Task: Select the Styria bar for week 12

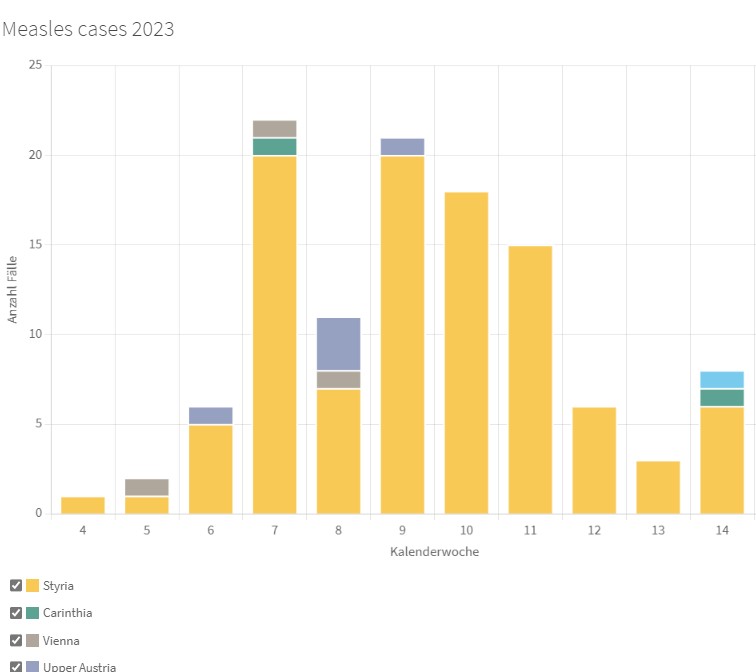Action: (594, 460)
